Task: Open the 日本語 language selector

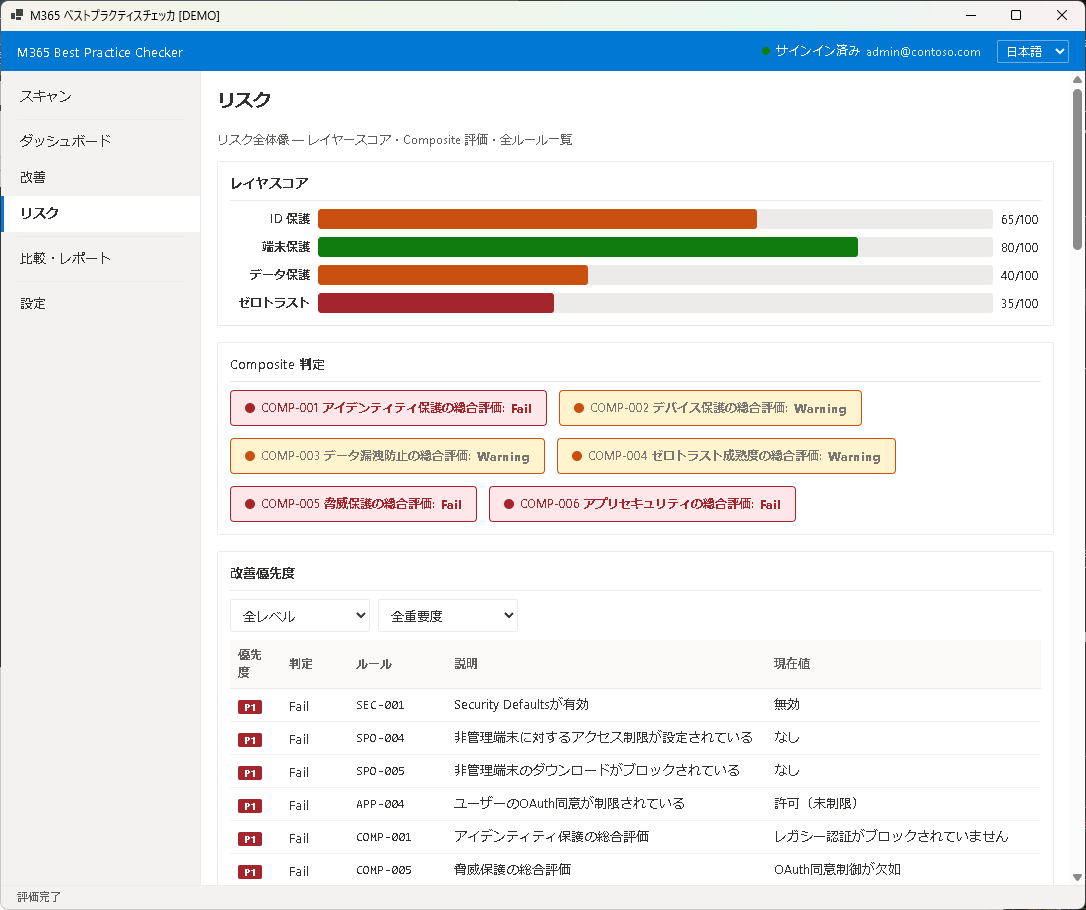Action: [x=1032, y=51]
